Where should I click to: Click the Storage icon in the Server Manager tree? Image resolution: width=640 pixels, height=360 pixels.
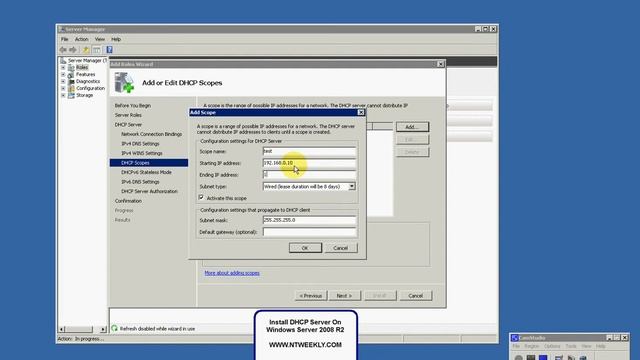[x=71, y=96]
